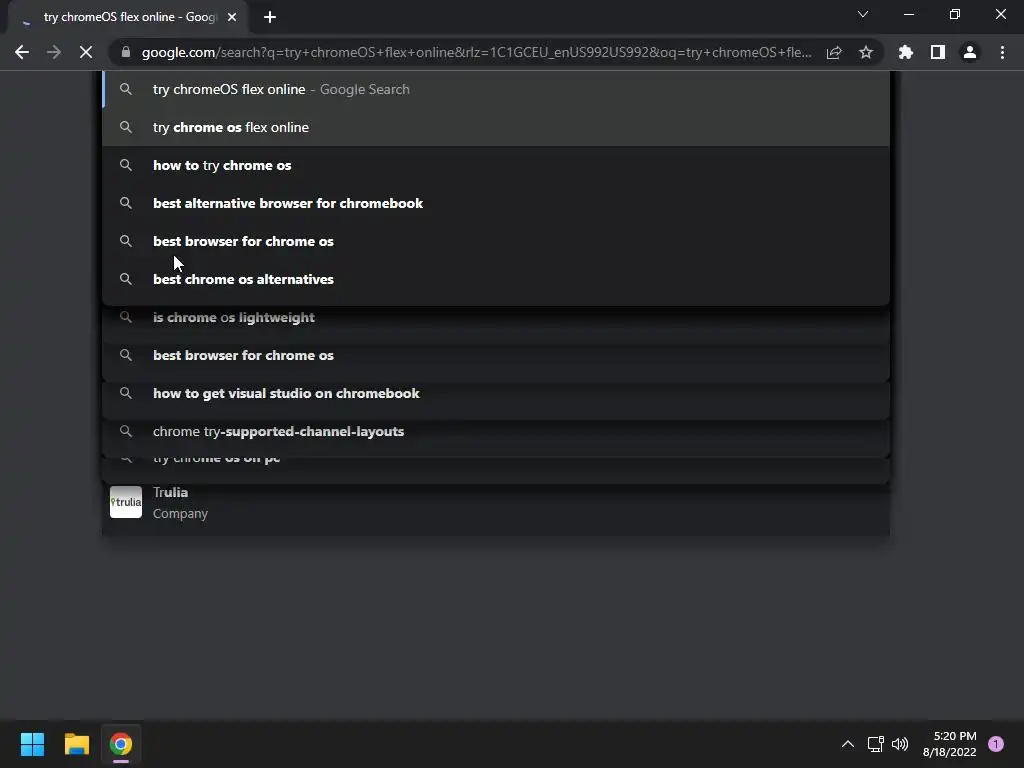This screenshot has width=1024, height=768.
Task: Open the volume speaker icon
Action: [900, 744]
